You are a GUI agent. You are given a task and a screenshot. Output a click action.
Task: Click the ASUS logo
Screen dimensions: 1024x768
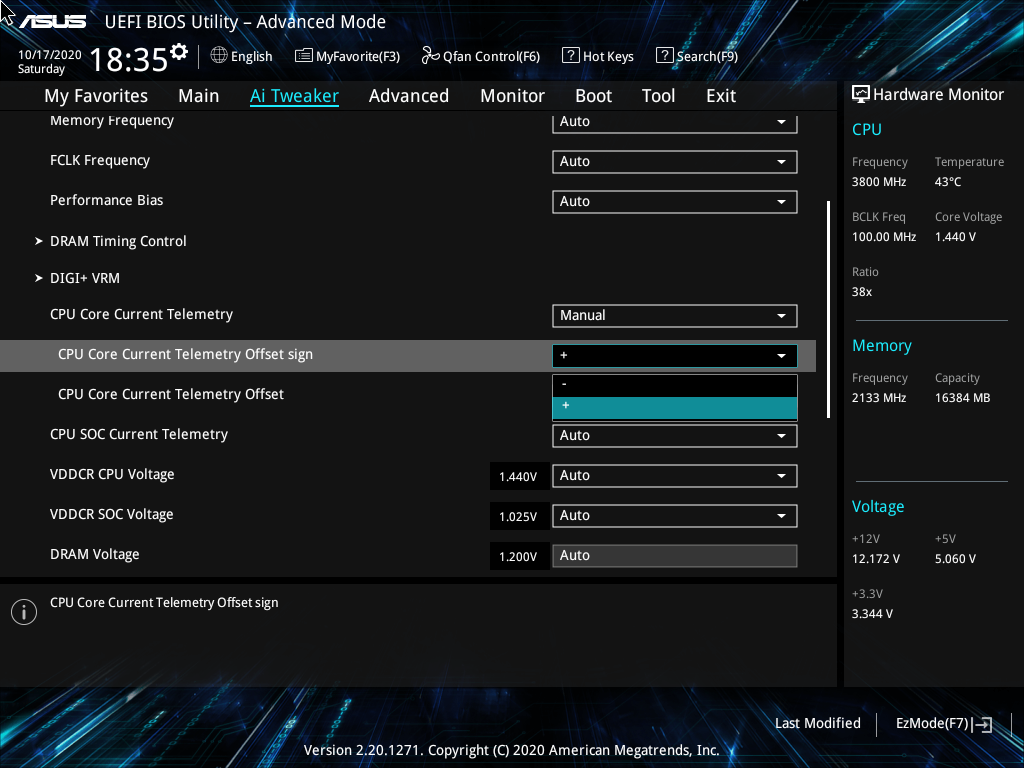point(53,22)
